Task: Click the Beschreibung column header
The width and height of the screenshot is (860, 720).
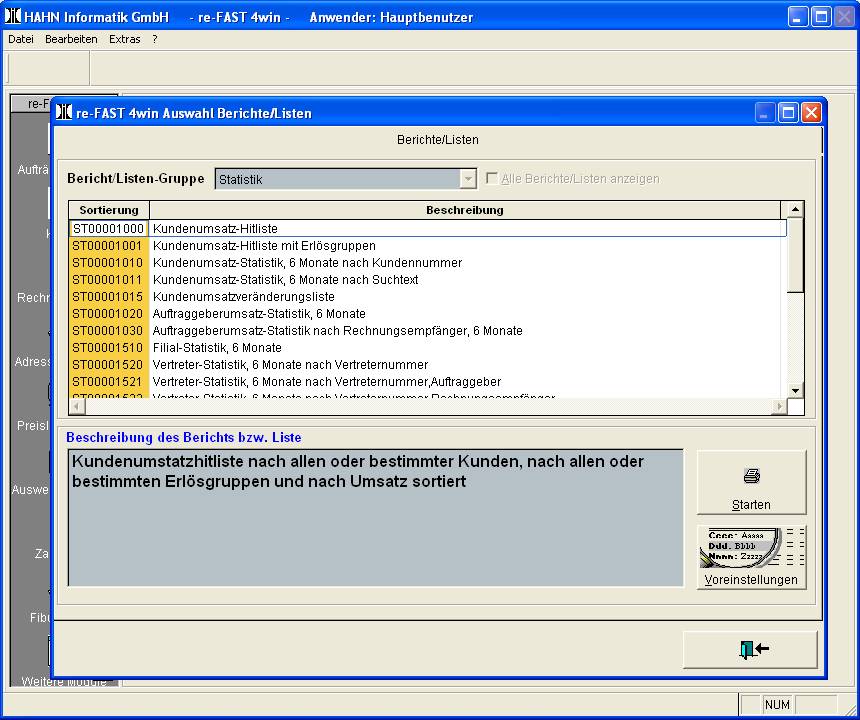Action: coord(465,210)
